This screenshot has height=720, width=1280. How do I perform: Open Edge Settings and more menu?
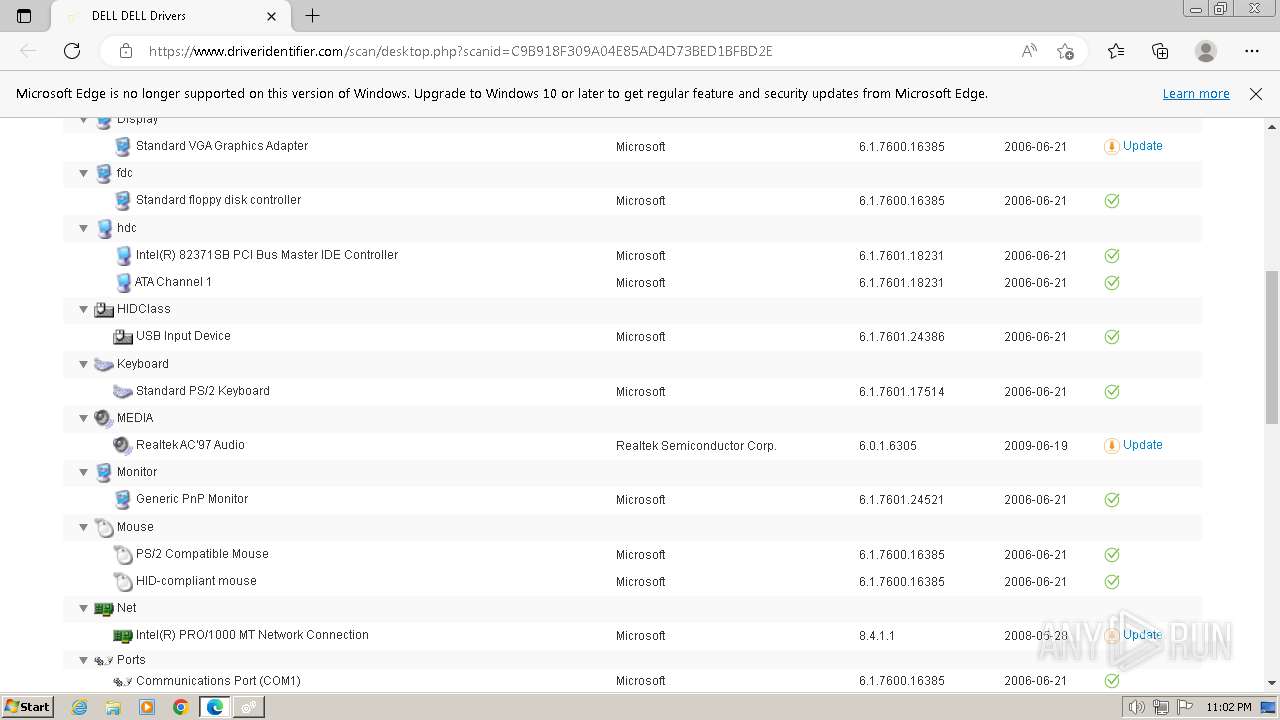tap(1252, 51)
